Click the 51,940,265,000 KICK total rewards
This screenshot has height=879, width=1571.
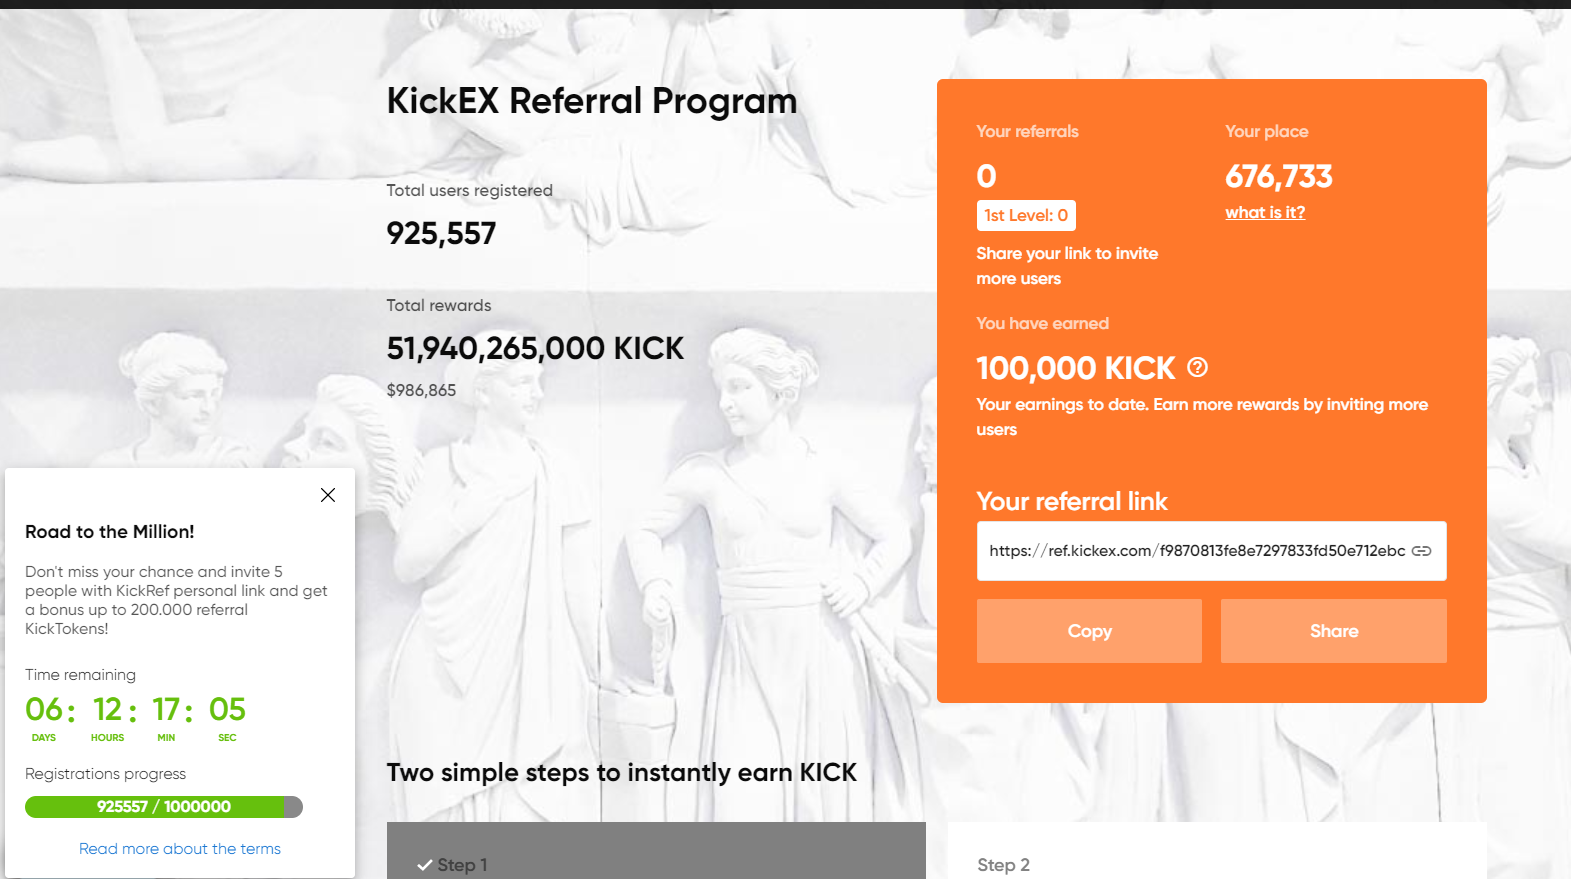535,348
